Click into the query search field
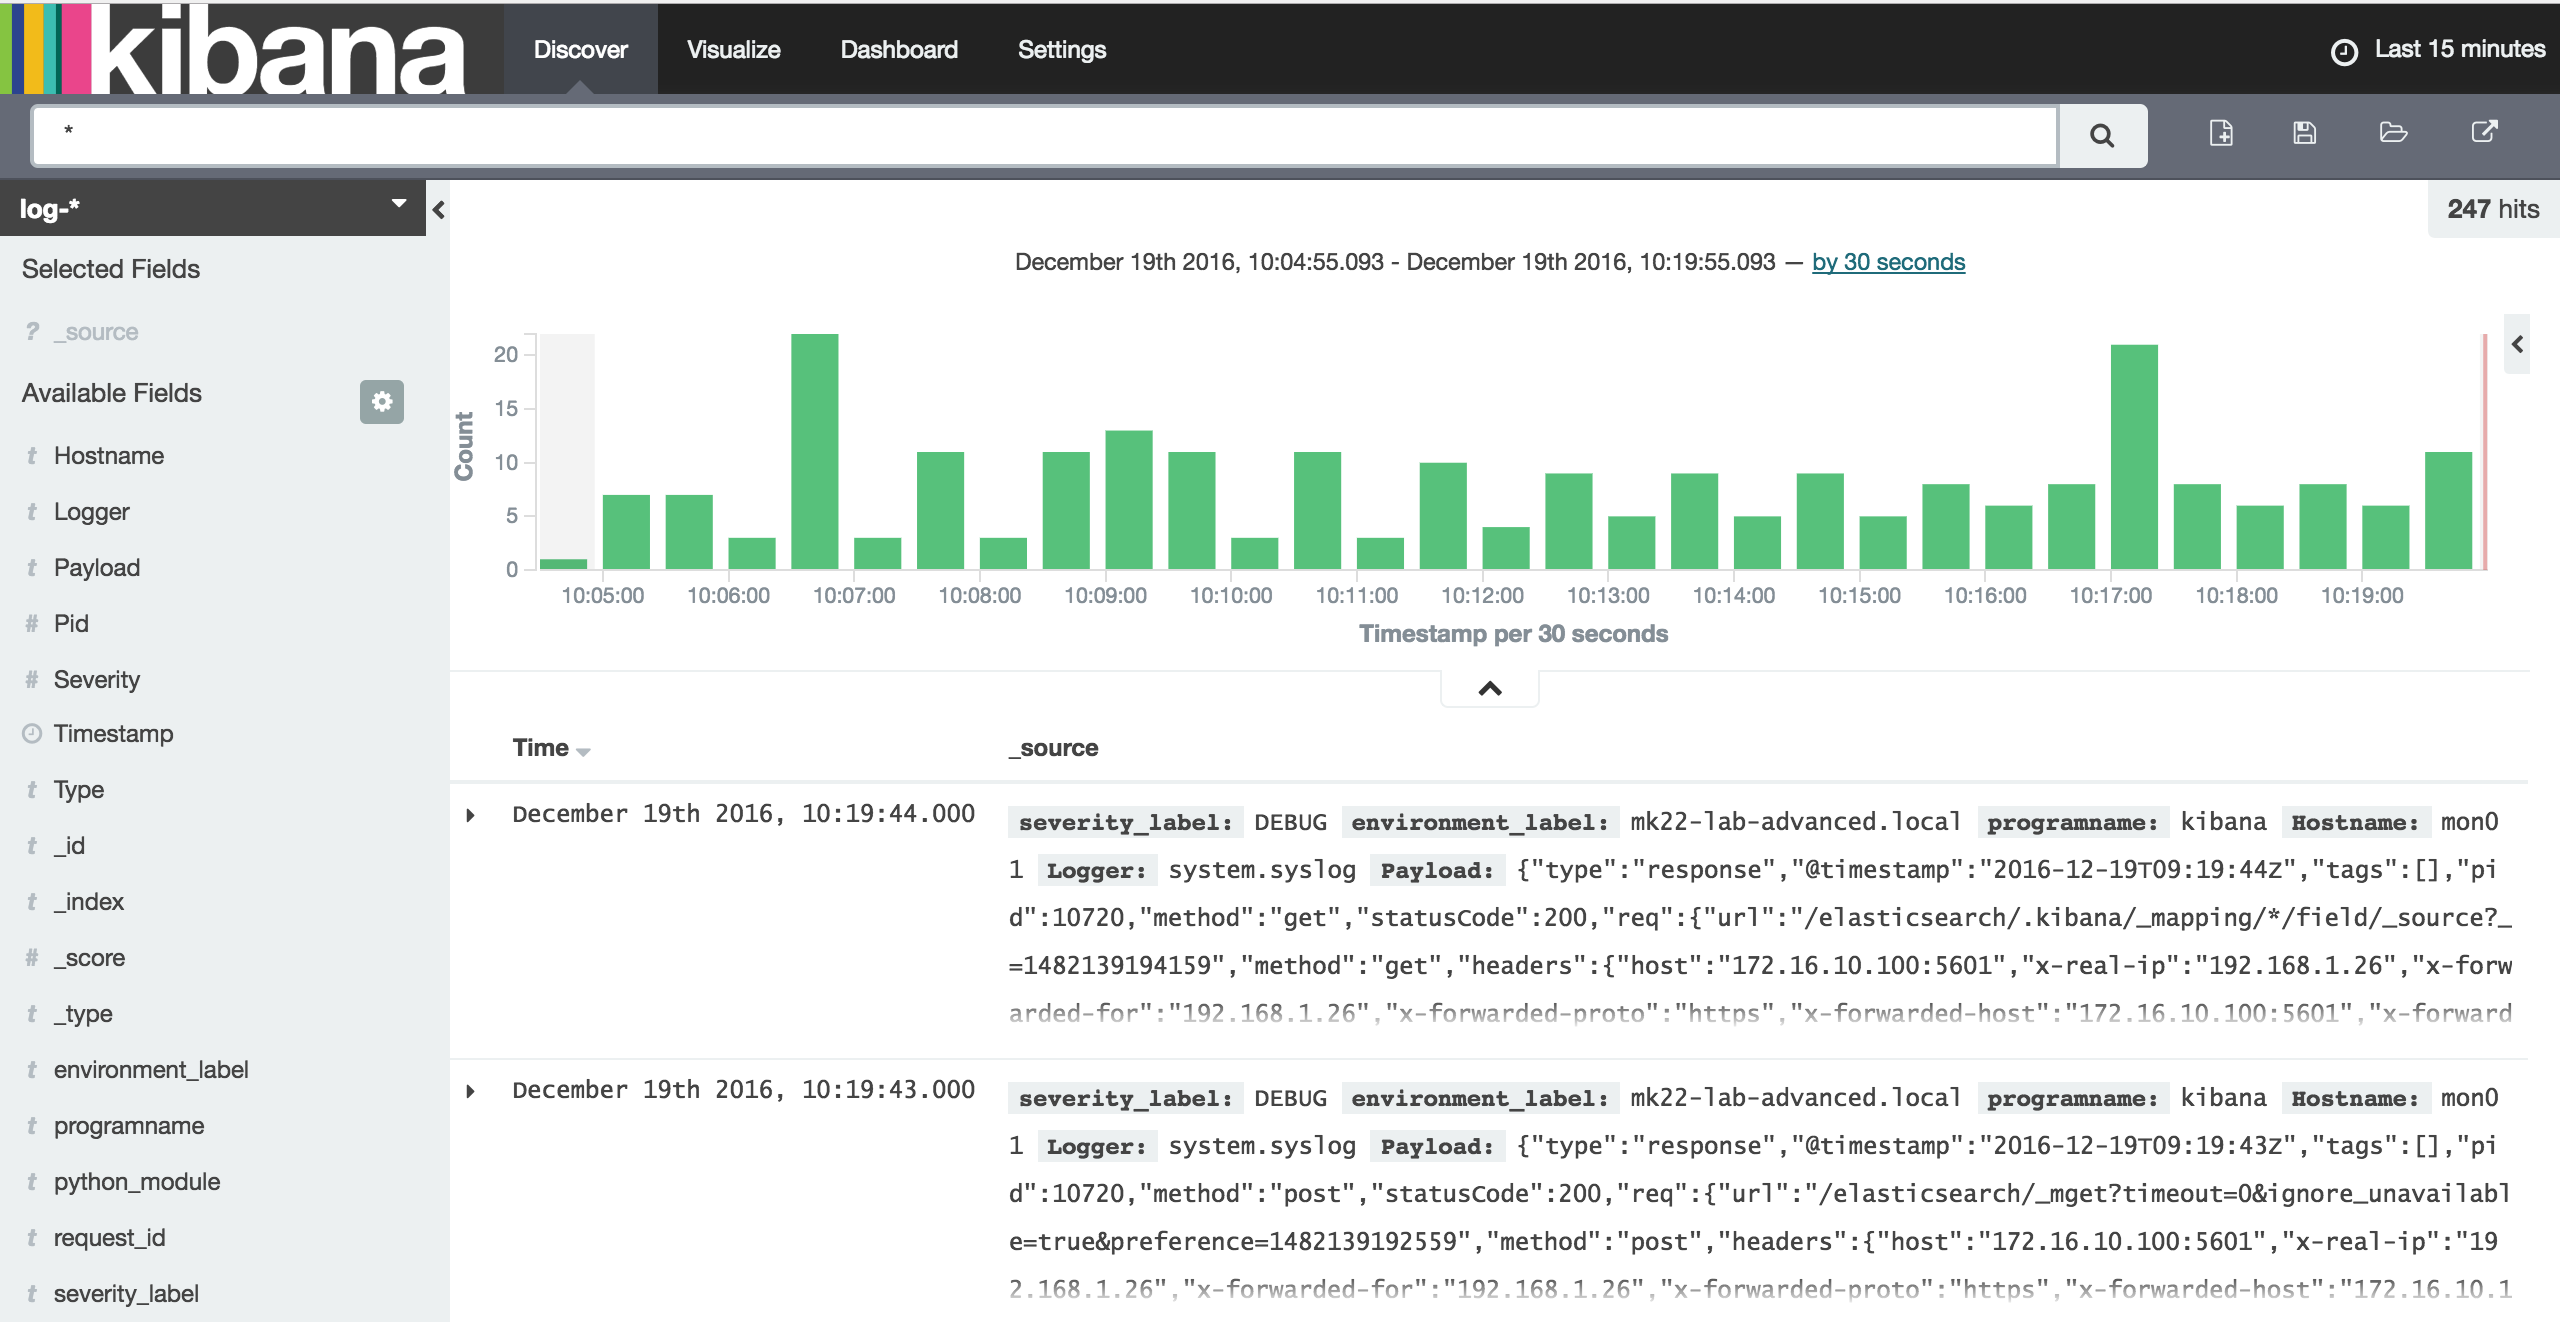The height and width of the screenshot is (1328, 2560). click(x=1044, y=135)
